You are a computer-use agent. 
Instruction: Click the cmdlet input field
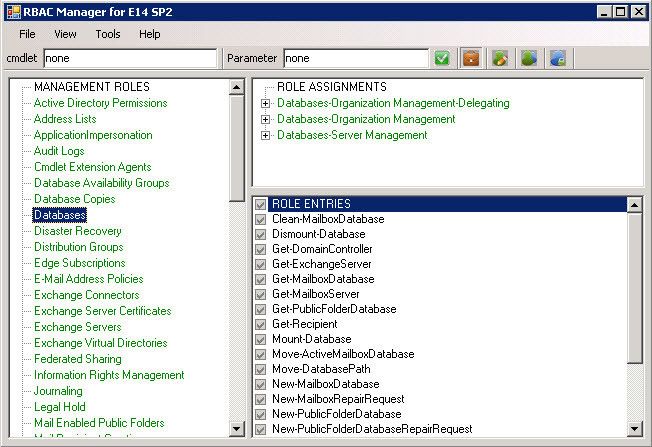click(130, 58)
